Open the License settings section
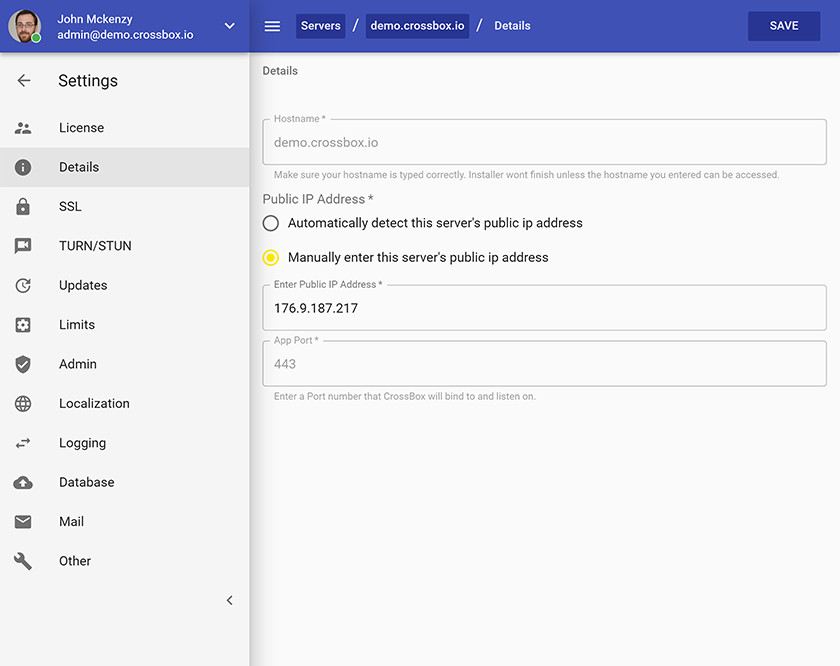This screenshot has width=840, height=666. coord(124,128)
